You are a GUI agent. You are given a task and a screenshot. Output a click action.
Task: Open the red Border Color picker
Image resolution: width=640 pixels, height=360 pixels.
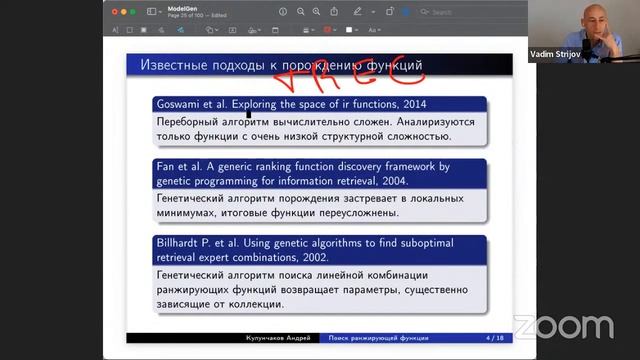pyautogui.click(x=330, y=30)
